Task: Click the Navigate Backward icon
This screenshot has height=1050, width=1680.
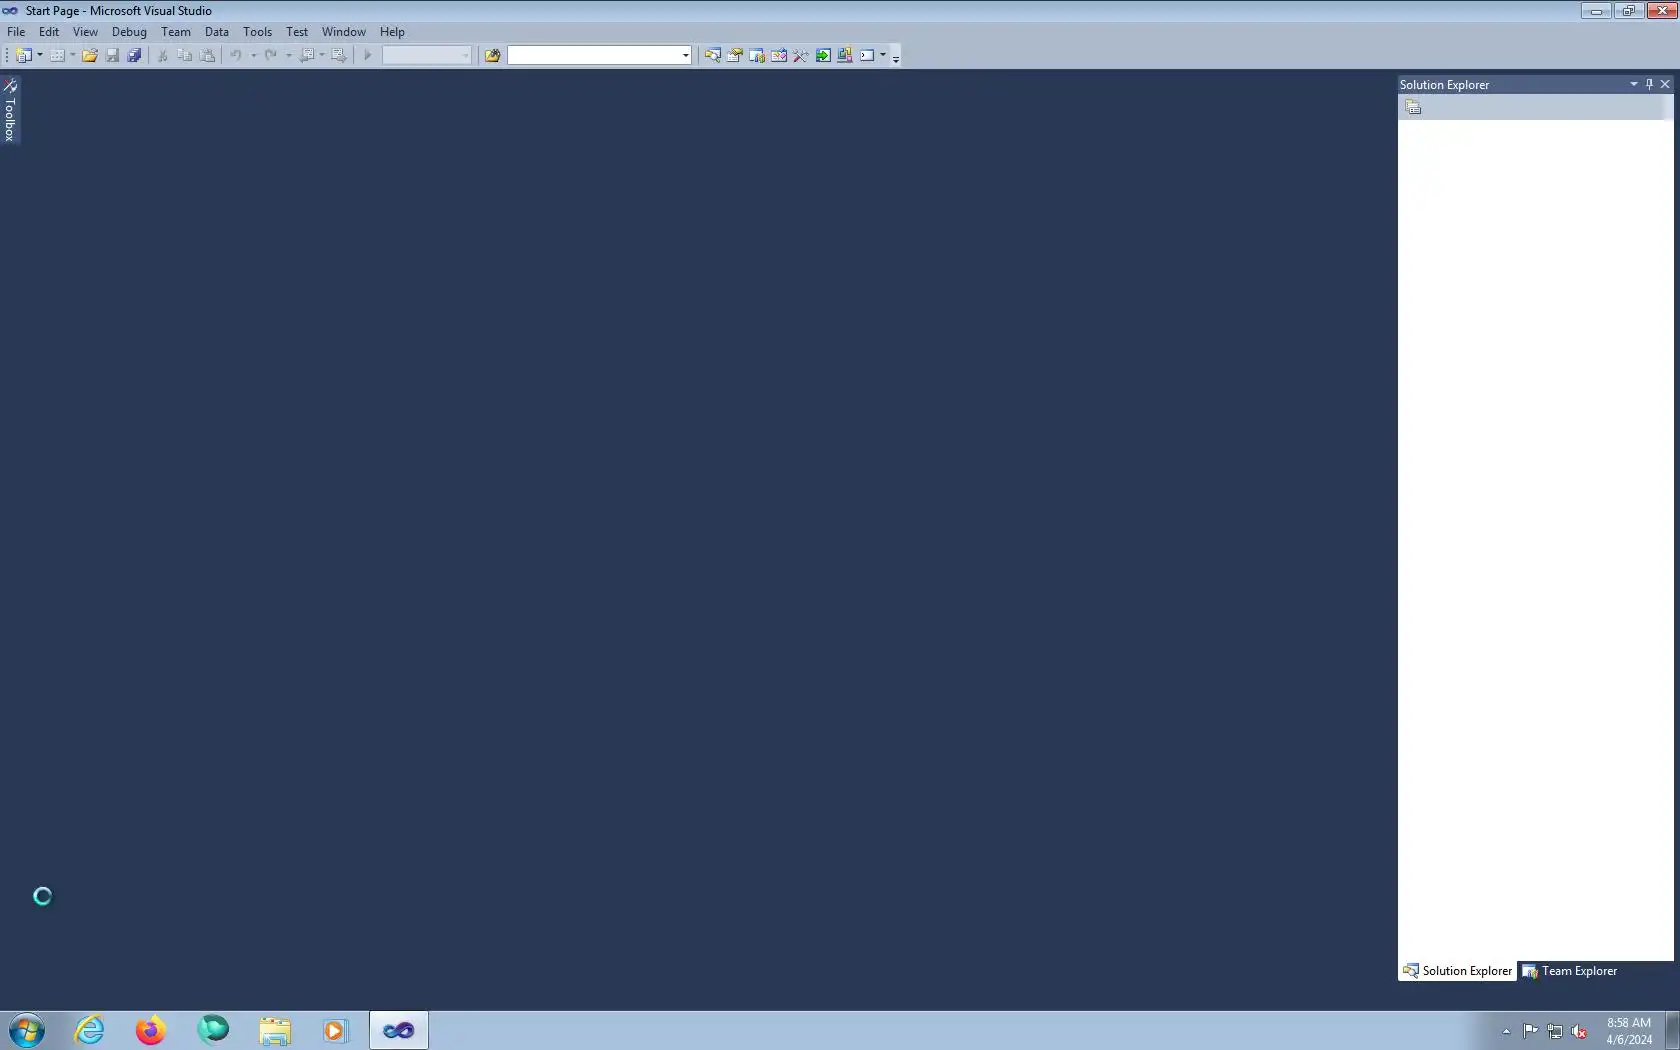Action: (x=307, y=56)
